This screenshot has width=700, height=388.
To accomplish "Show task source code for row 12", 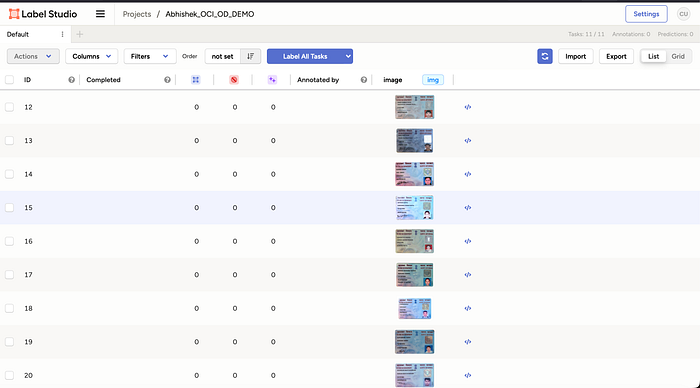I will point(468,107).
